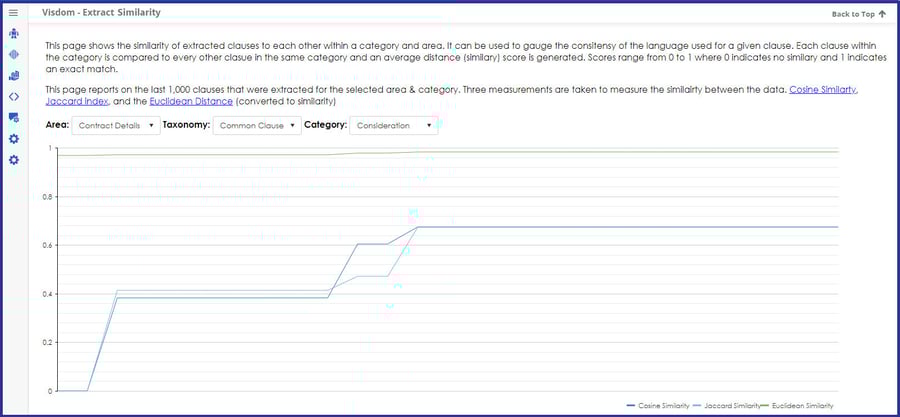Open the stacked documents sidebar icon

(14, 76)
